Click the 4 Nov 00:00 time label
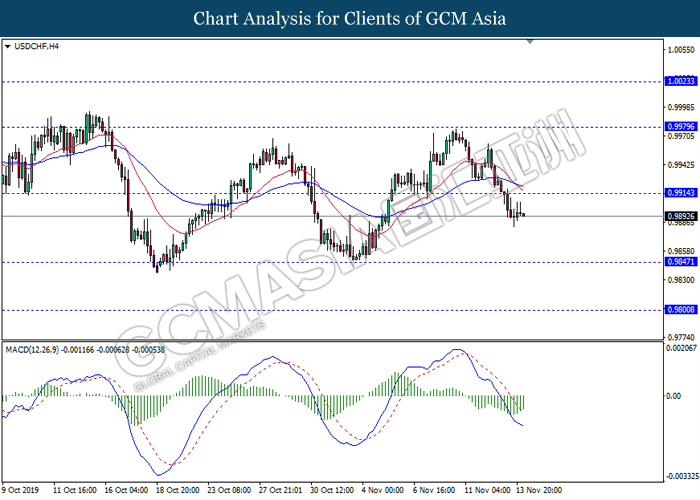The image size is (700, 500). (383, 490)
